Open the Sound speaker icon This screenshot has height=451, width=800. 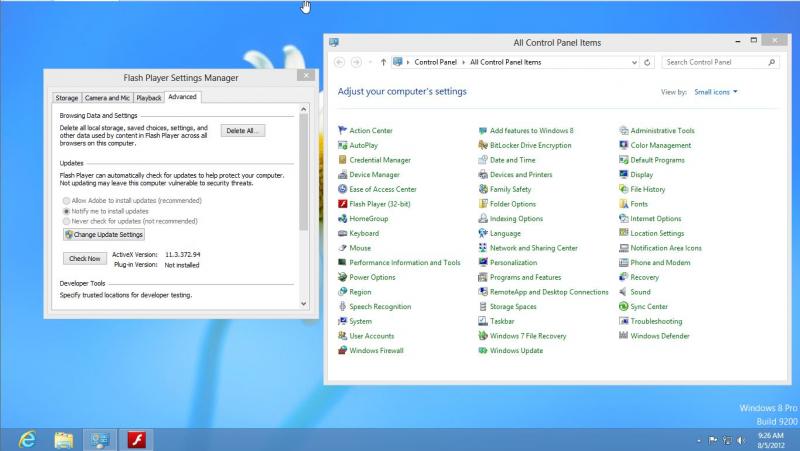tap(623, 292)
